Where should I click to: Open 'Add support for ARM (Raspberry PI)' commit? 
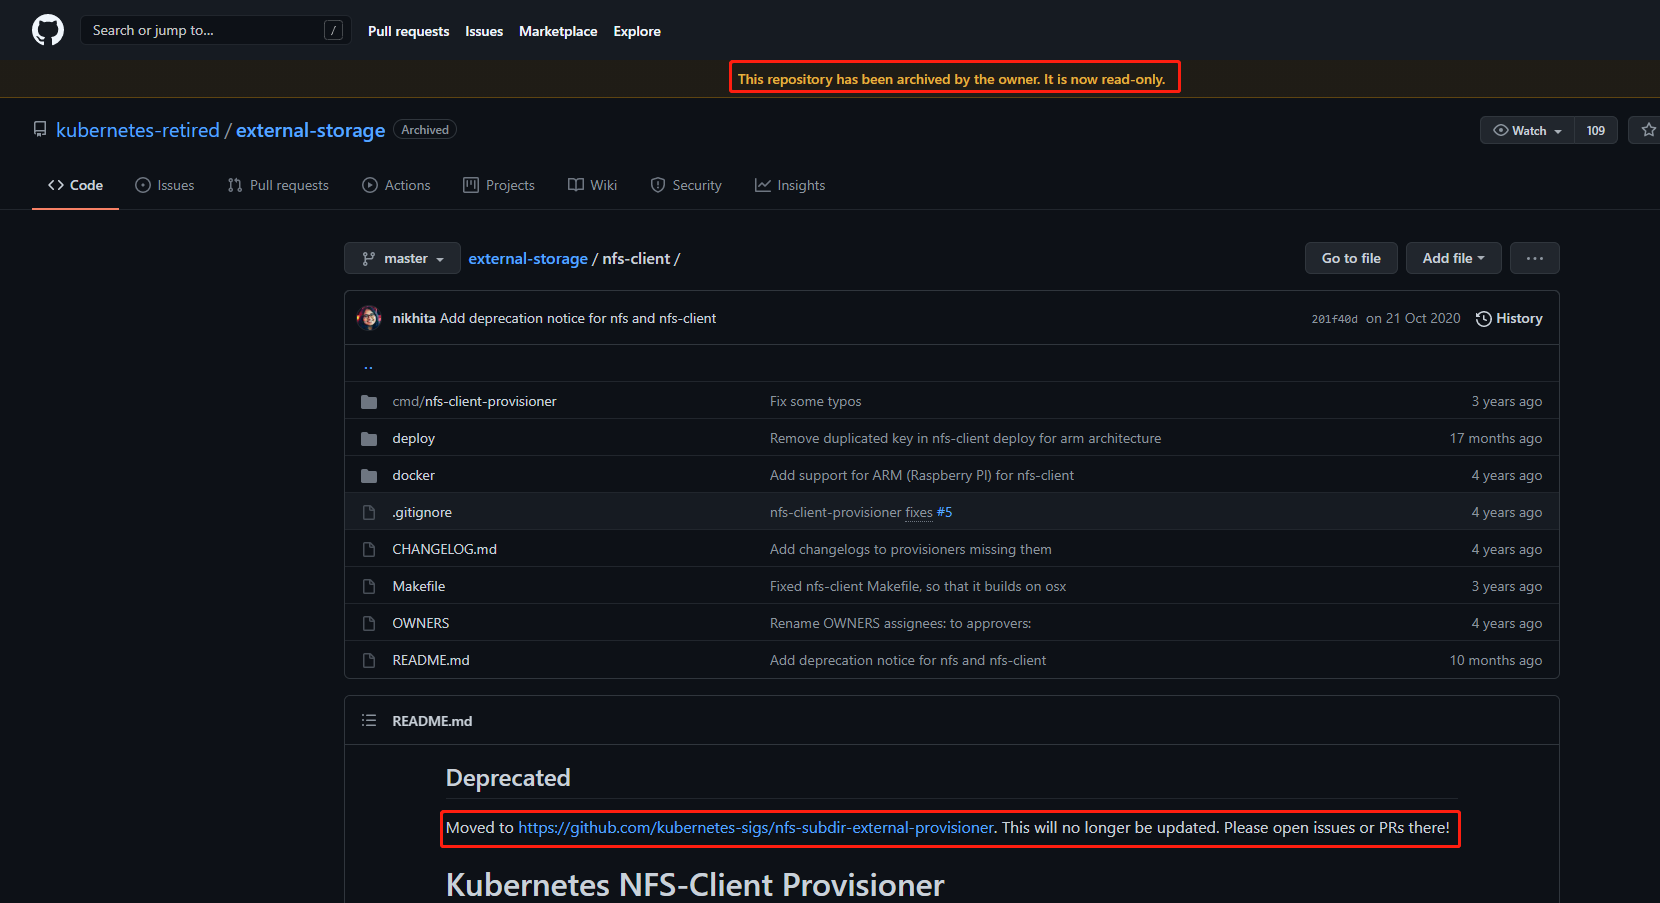921,475
